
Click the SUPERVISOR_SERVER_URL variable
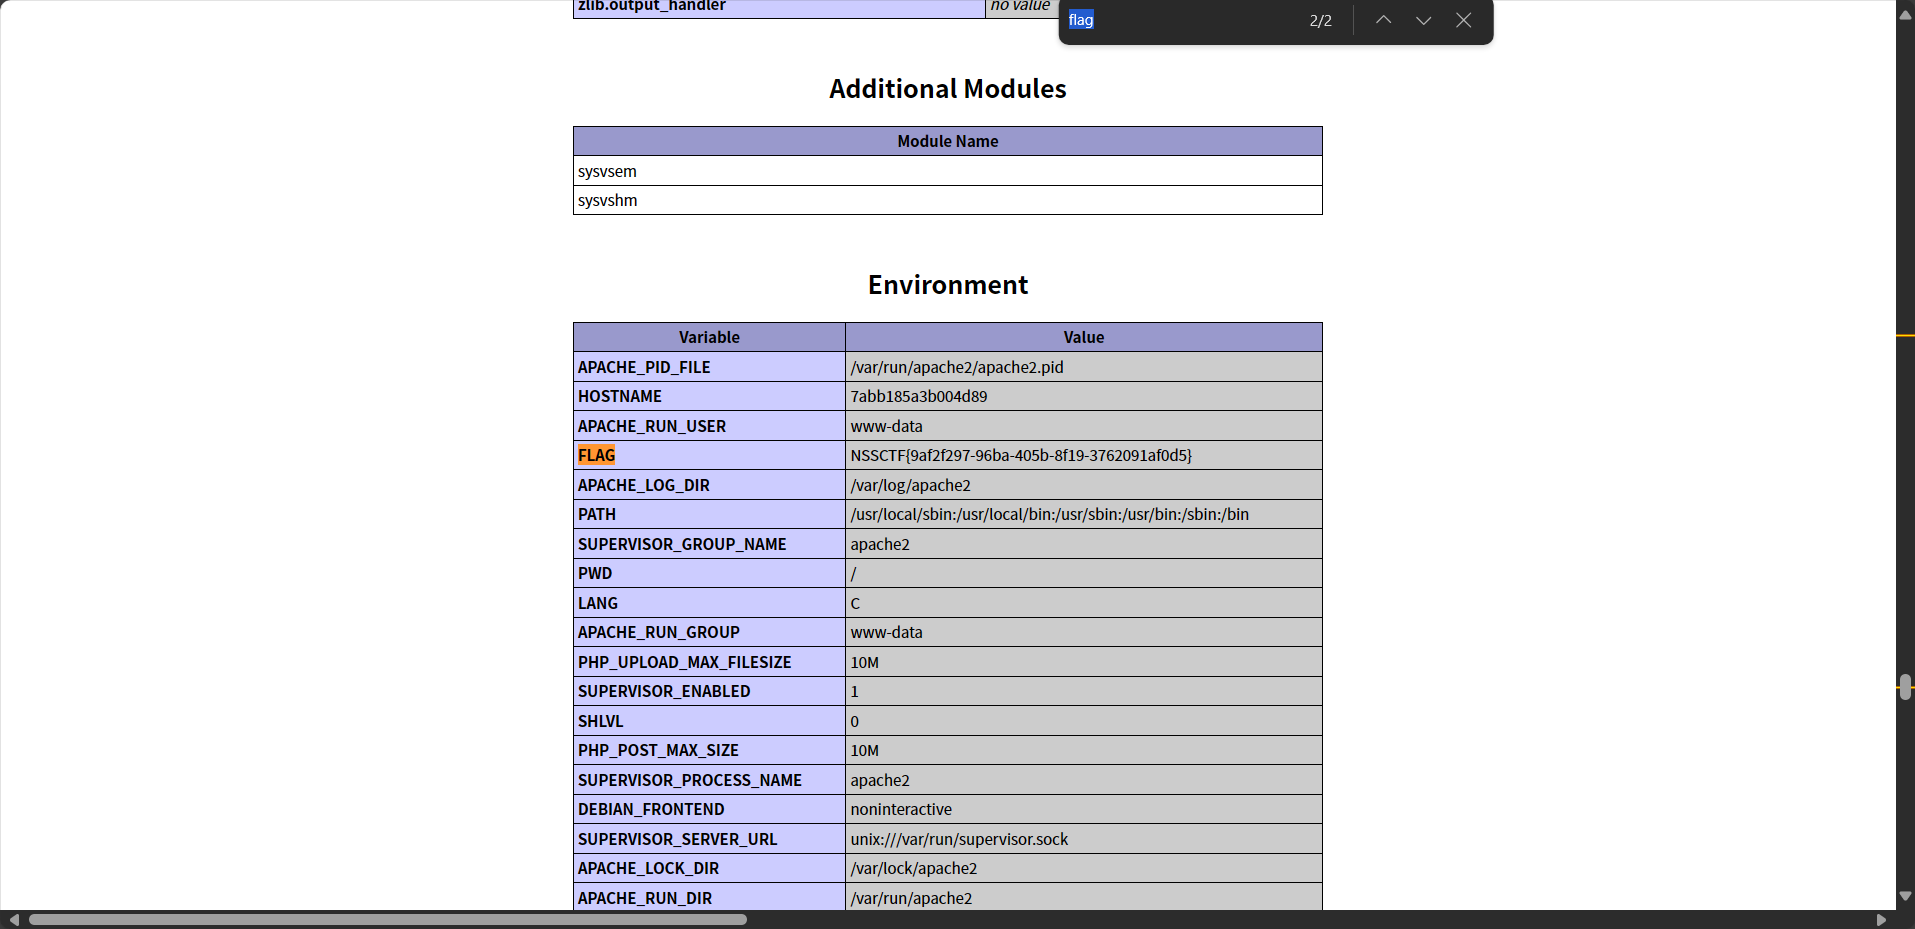click(677, 839)
